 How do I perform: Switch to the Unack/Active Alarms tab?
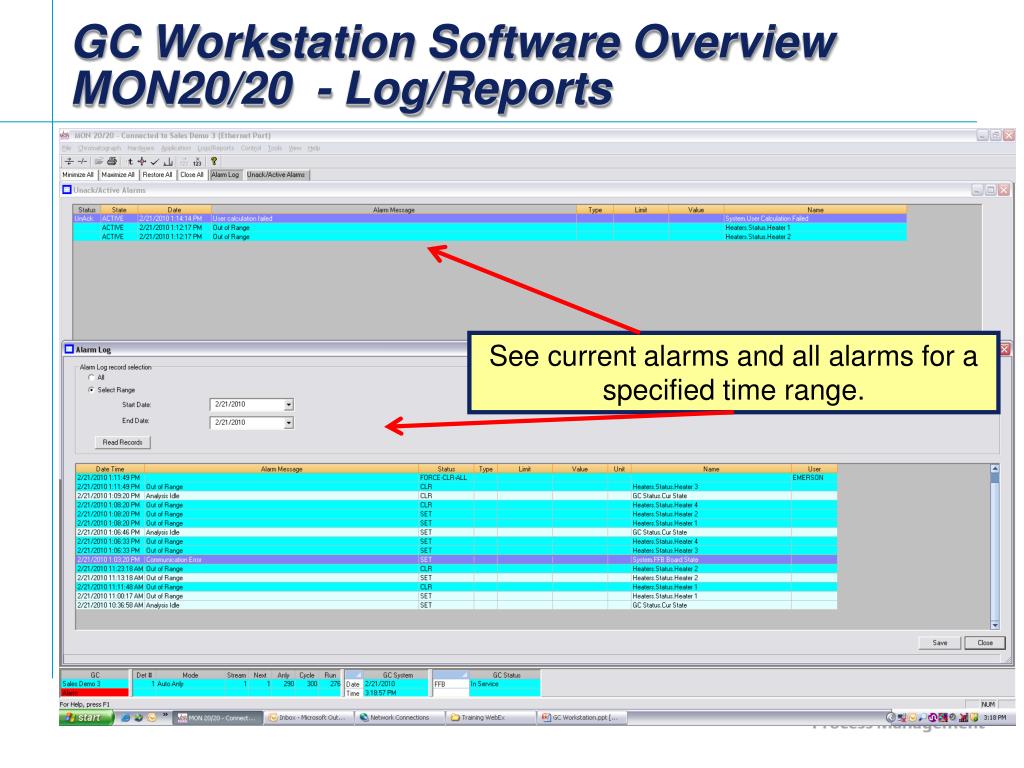276,175
